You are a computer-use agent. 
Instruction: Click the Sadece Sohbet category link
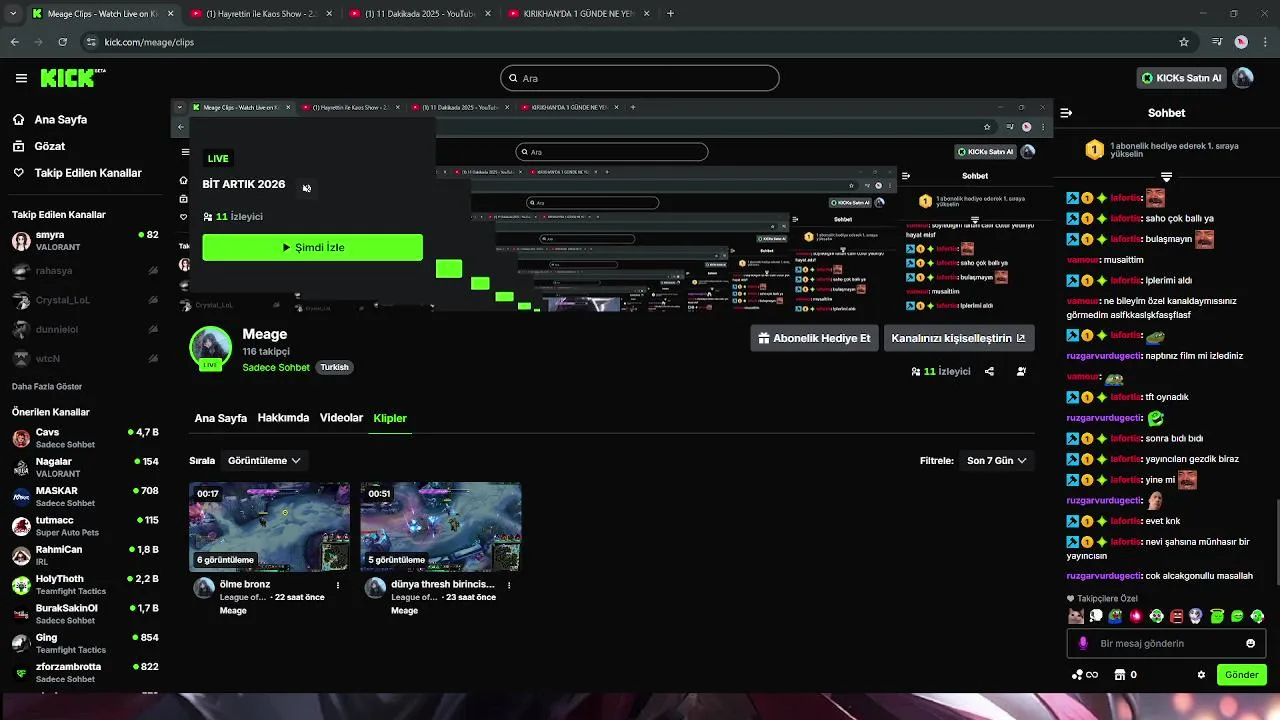point(276,367)
